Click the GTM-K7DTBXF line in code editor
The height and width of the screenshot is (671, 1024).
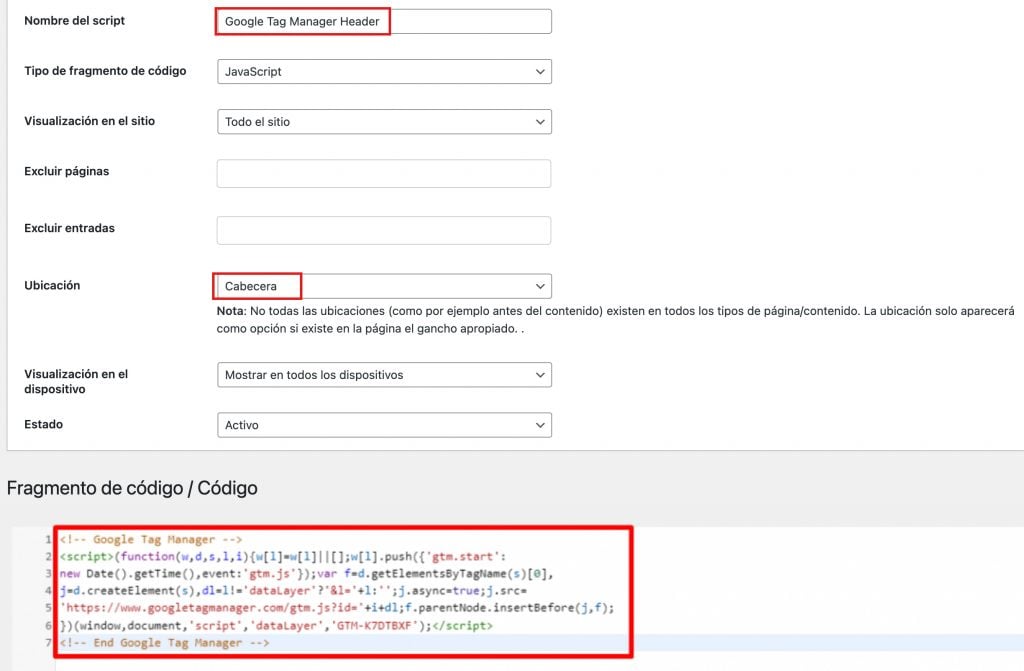pos(276,626)
